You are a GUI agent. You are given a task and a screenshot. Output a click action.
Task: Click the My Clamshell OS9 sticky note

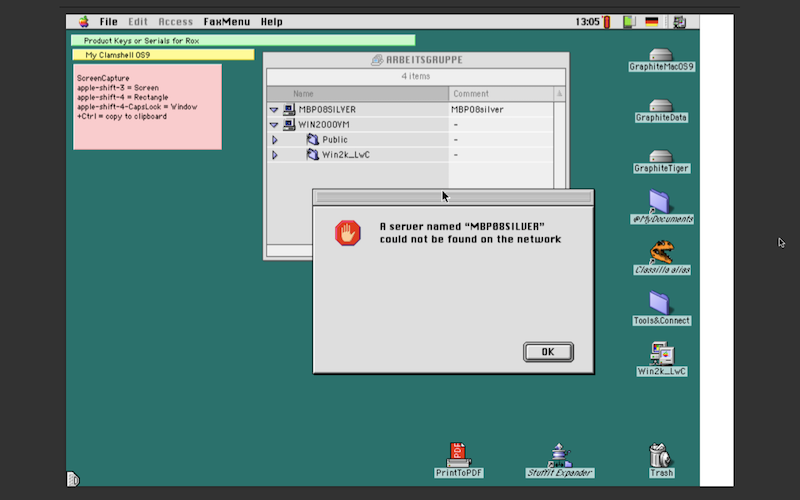pyautogui.click(x=163, y=55)
